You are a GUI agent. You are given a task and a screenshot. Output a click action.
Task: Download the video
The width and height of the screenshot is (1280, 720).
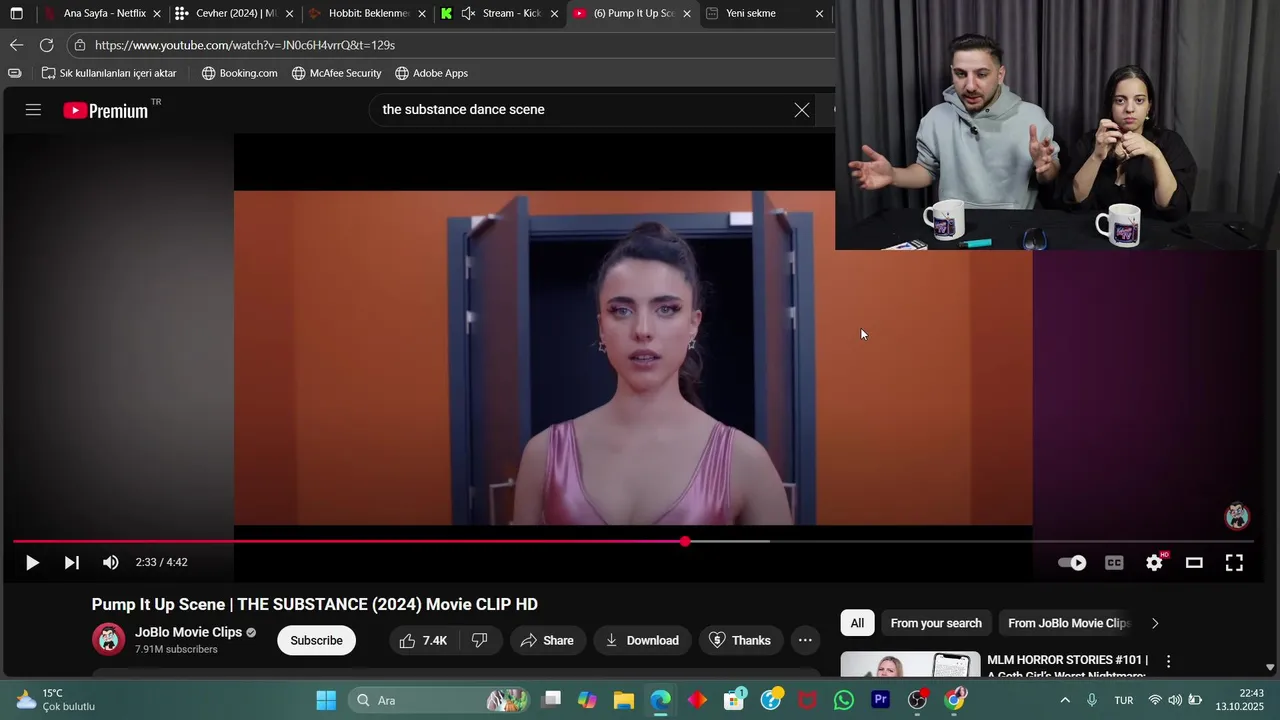pyautogui.click(x=642, y=641)
